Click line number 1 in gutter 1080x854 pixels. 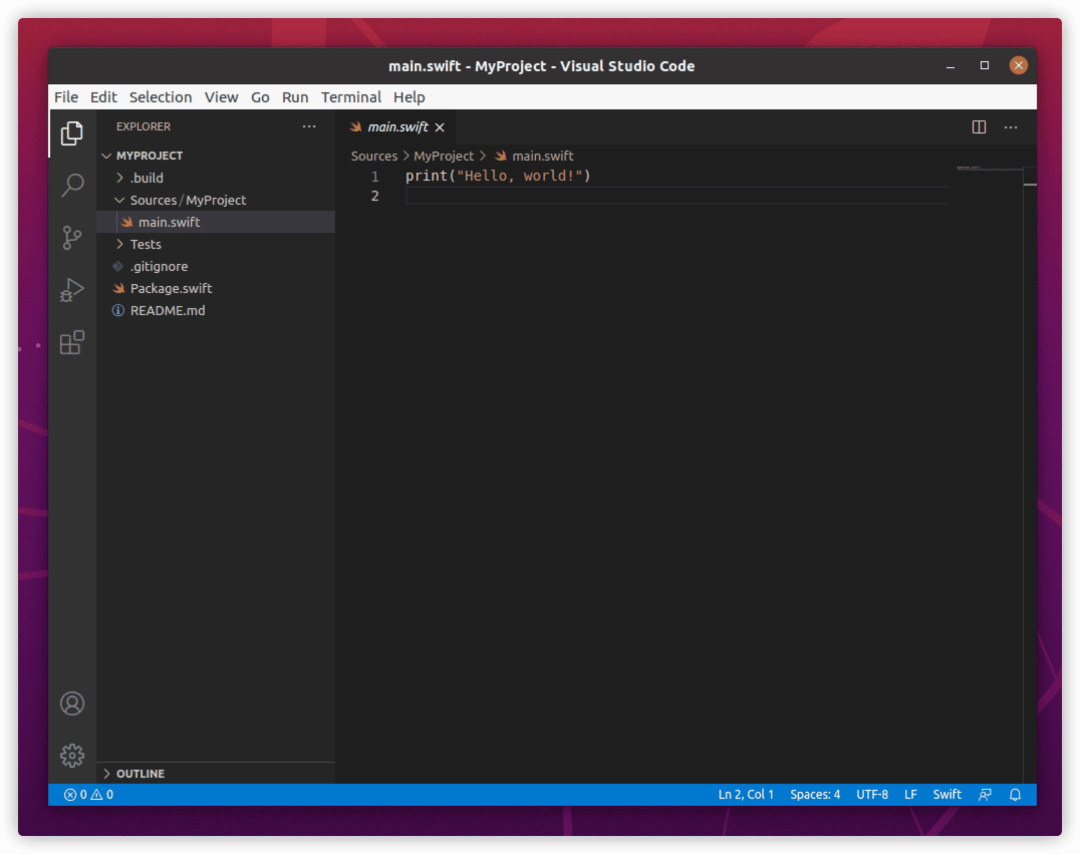[x=375, y=176]
